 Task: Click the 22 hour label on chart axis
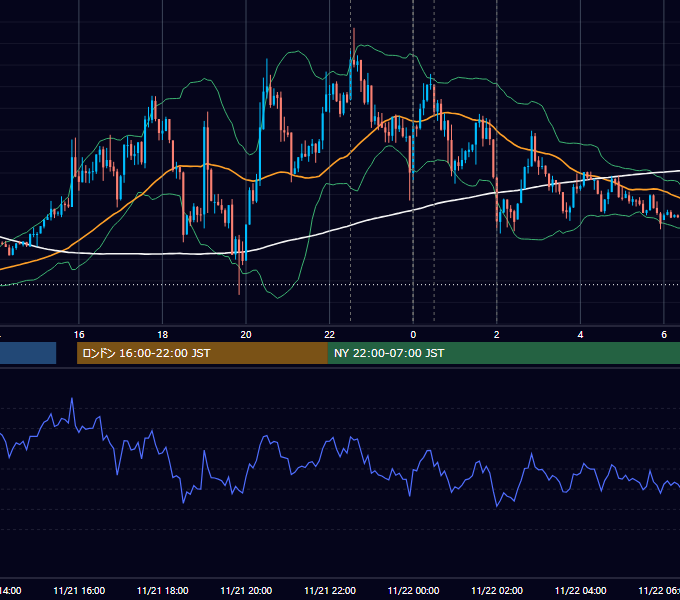[330, 335]
